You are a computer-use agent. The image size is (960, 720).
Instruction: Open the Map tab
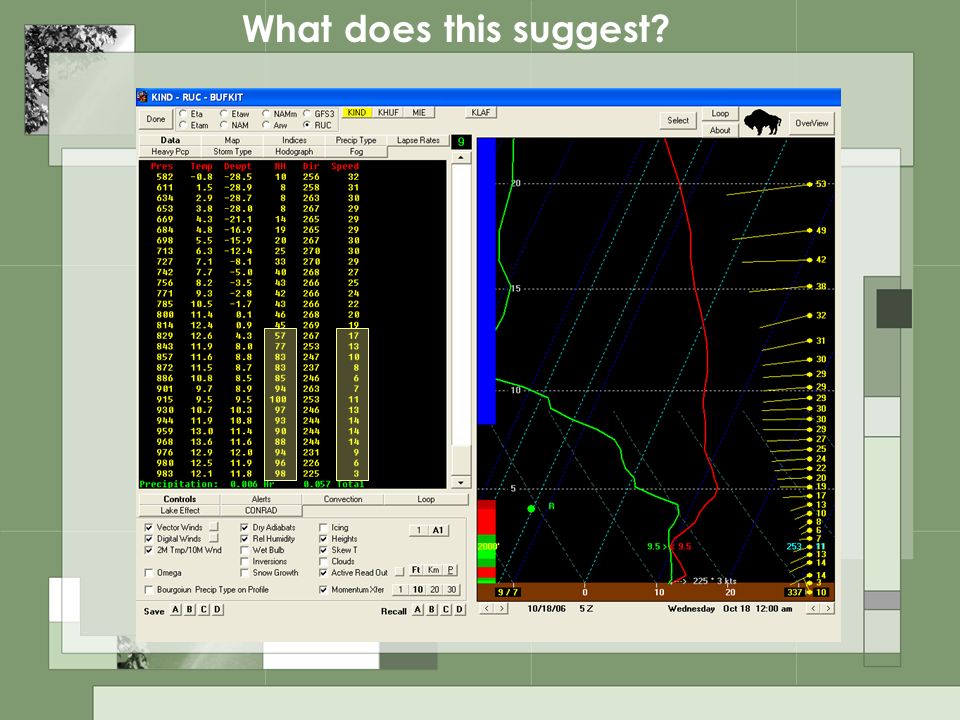click(x=232, y=140)
